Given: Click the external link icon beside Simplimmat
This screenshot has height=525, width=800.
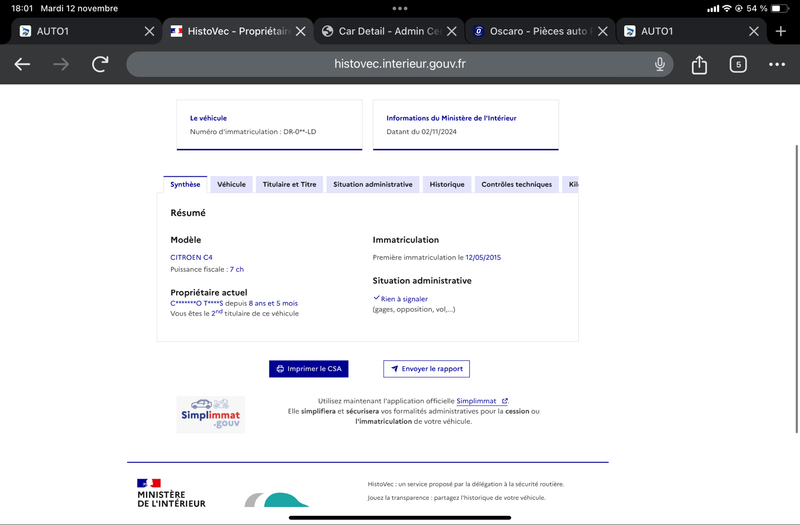Looking at the screenshot, I should point(505,401).
